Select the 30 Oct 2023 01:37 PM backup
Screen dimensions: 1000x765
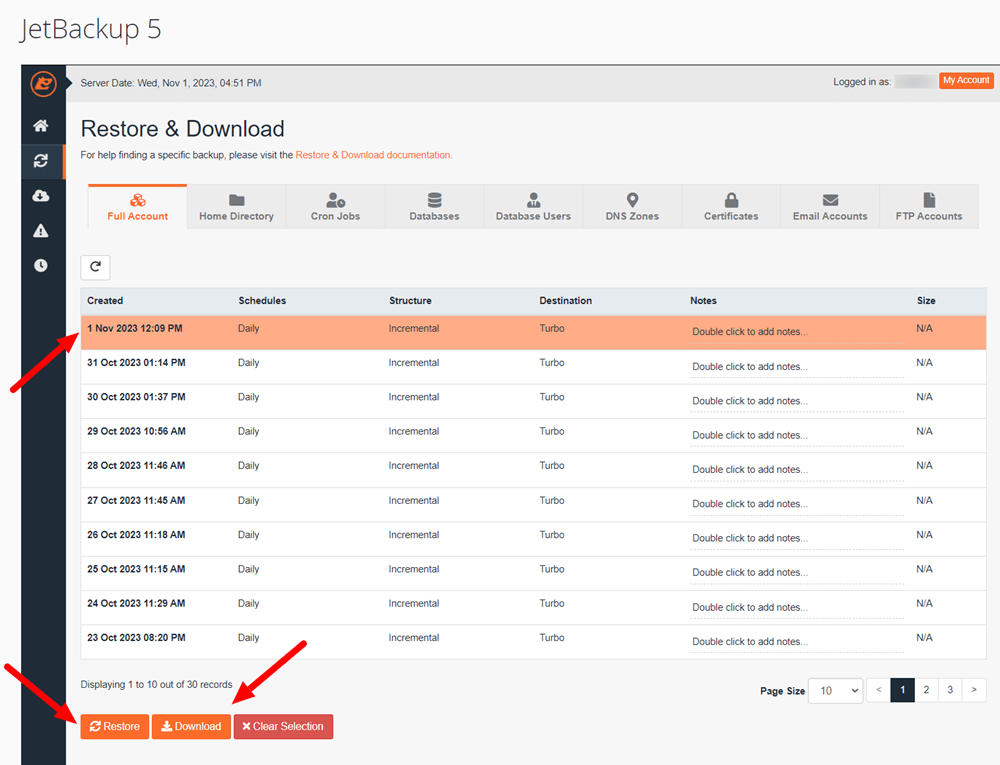533,401
